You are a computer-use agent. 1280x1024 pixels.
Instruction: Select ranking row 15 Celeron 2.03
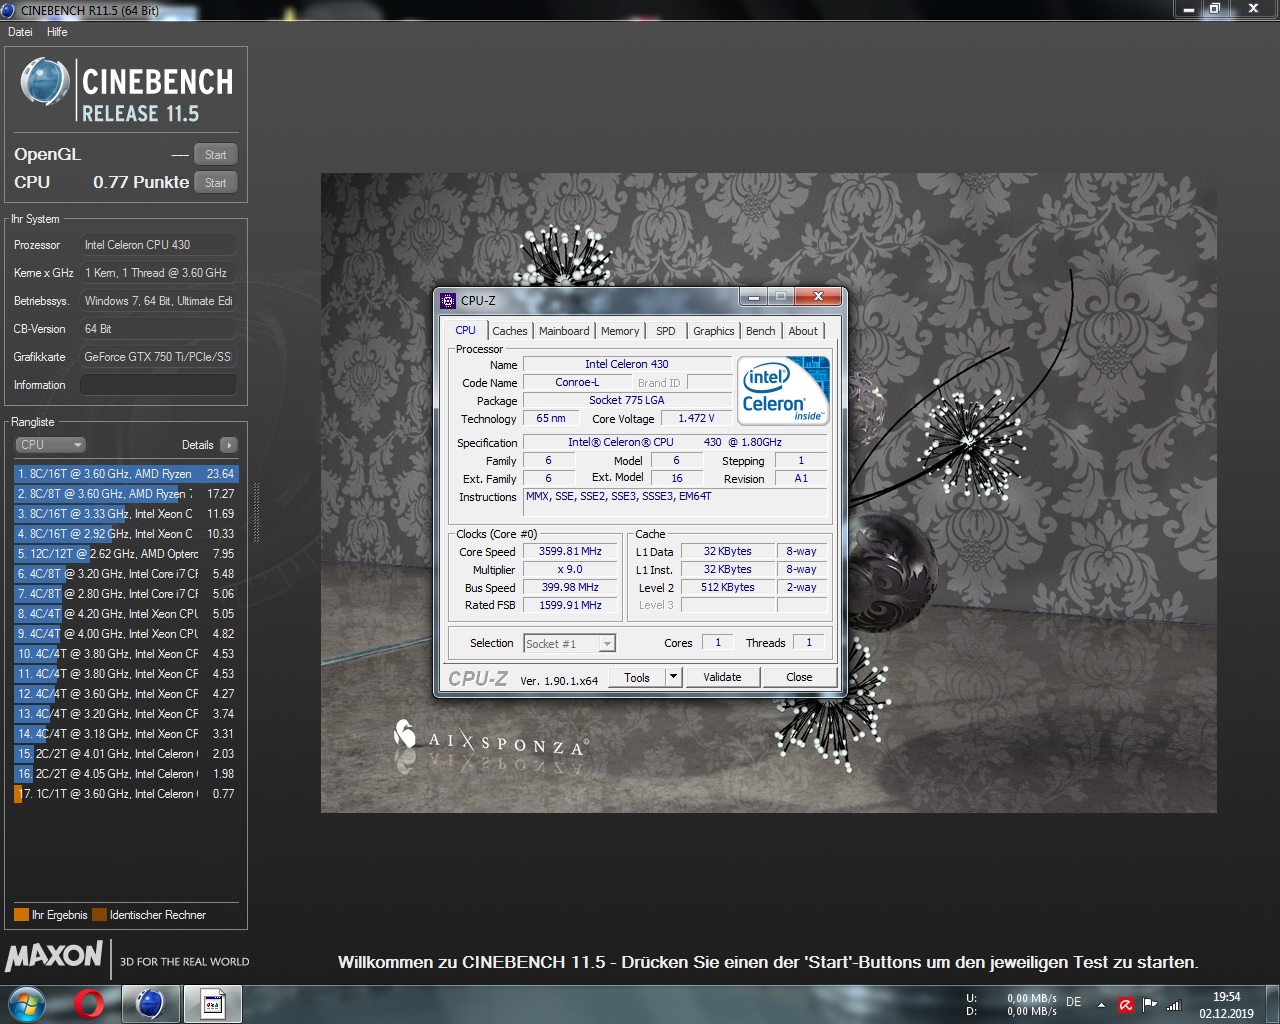126,754
